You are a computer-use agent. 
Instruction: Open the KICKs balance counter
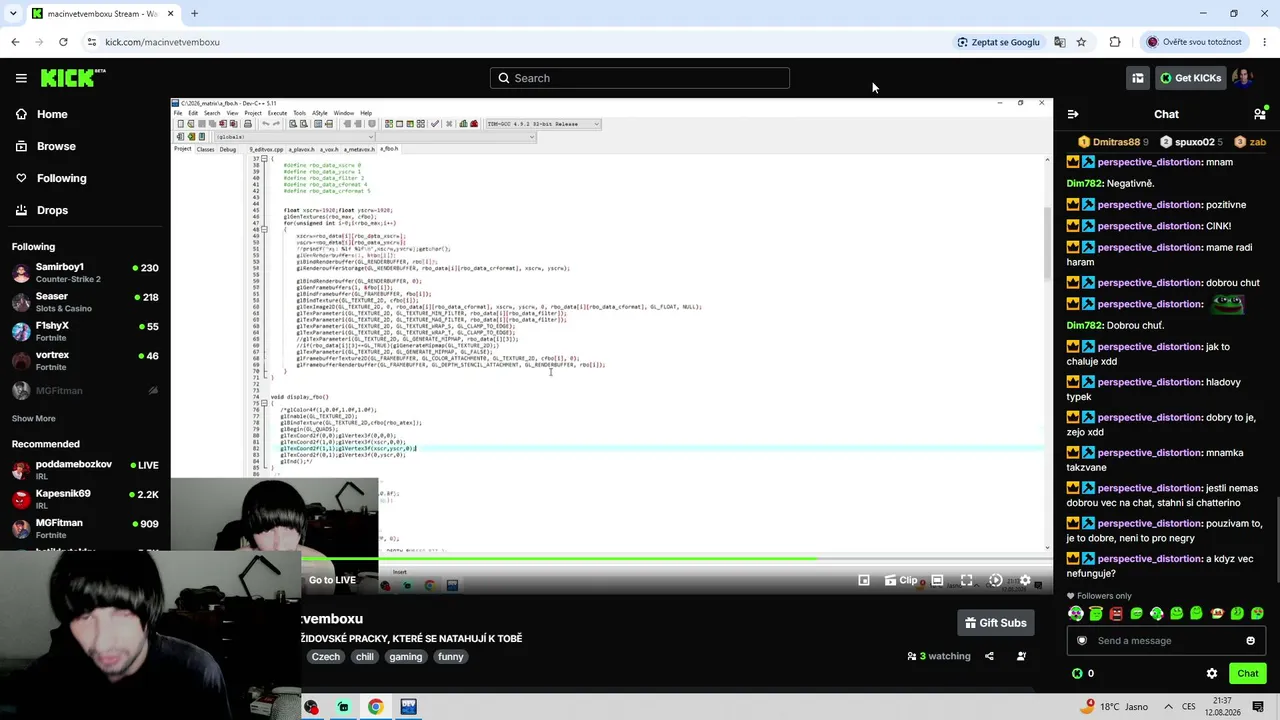point(1083,674)
